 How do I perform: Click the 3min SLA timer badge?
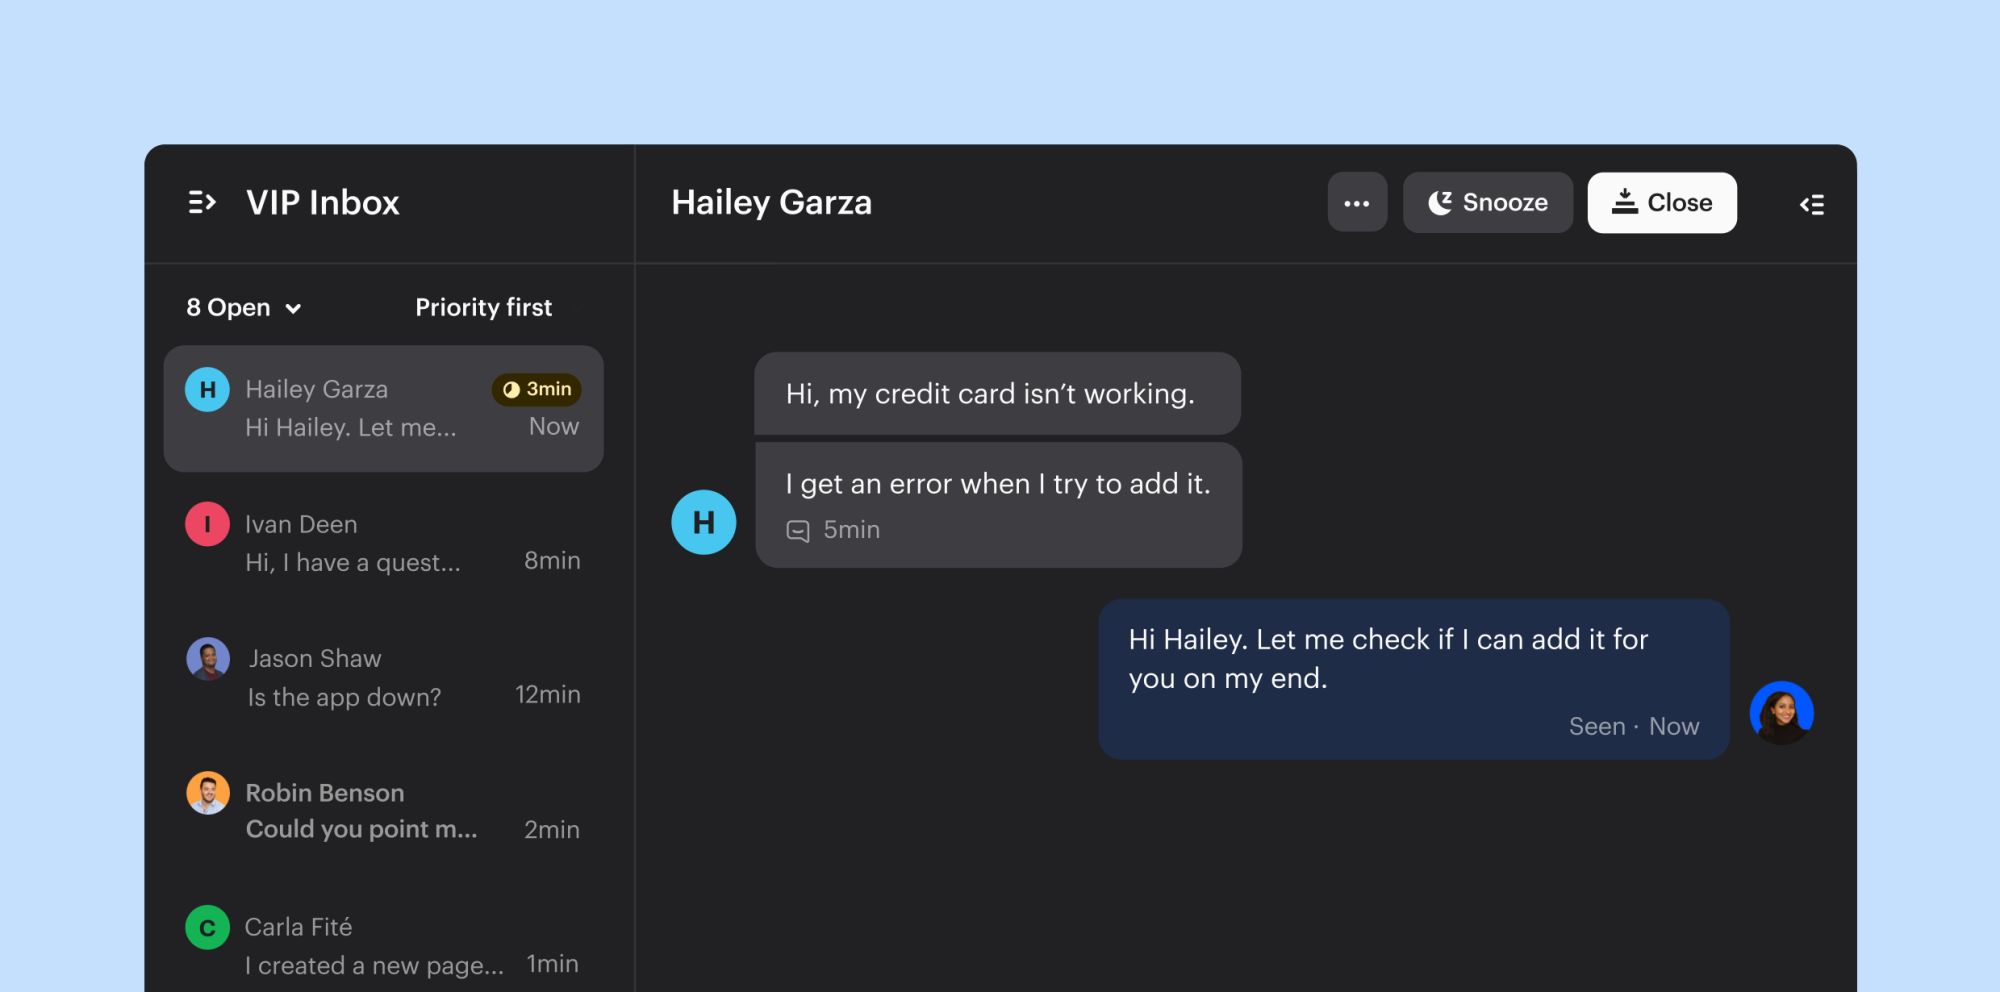point(537,389)
